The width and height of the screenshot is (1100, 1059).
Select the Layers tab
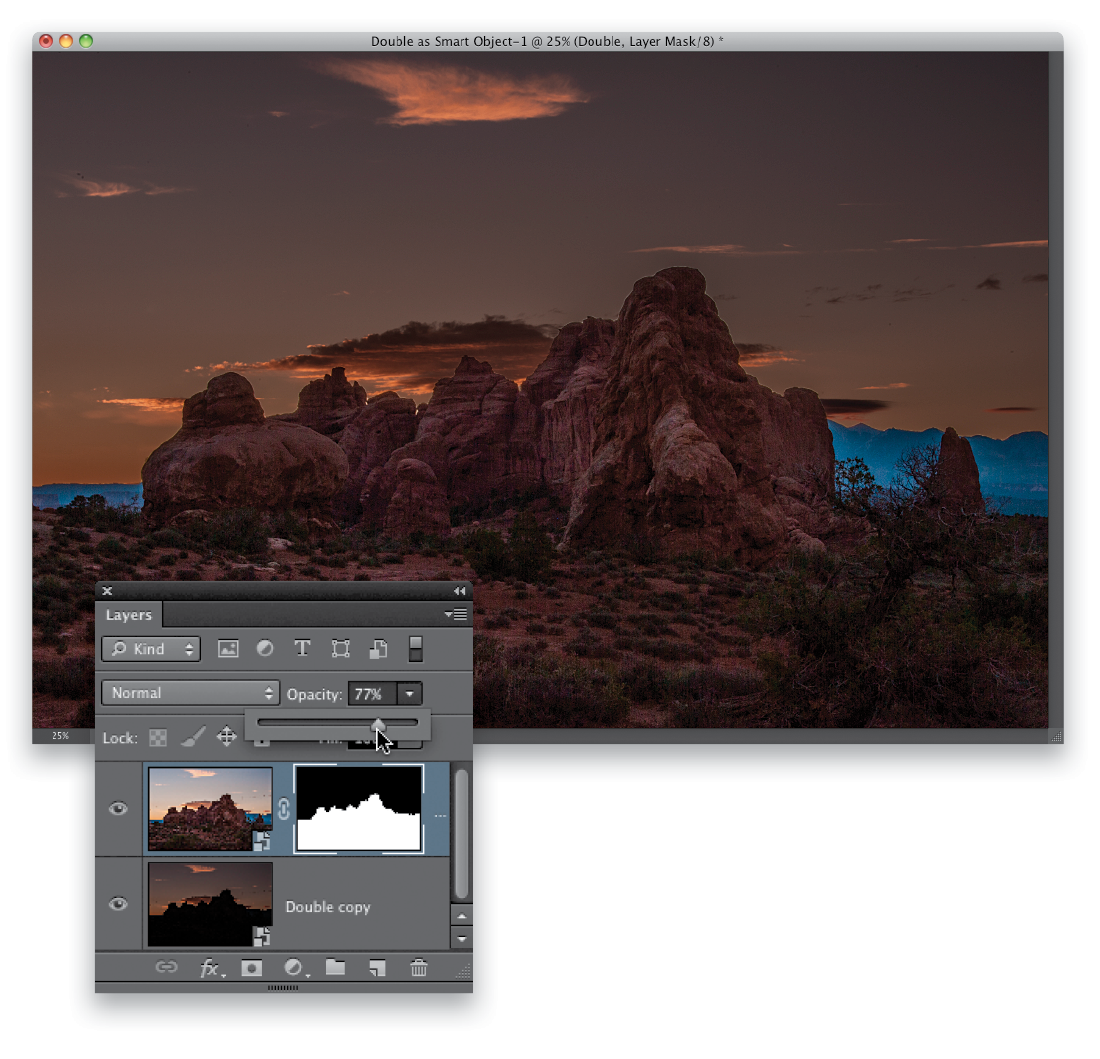128,615
